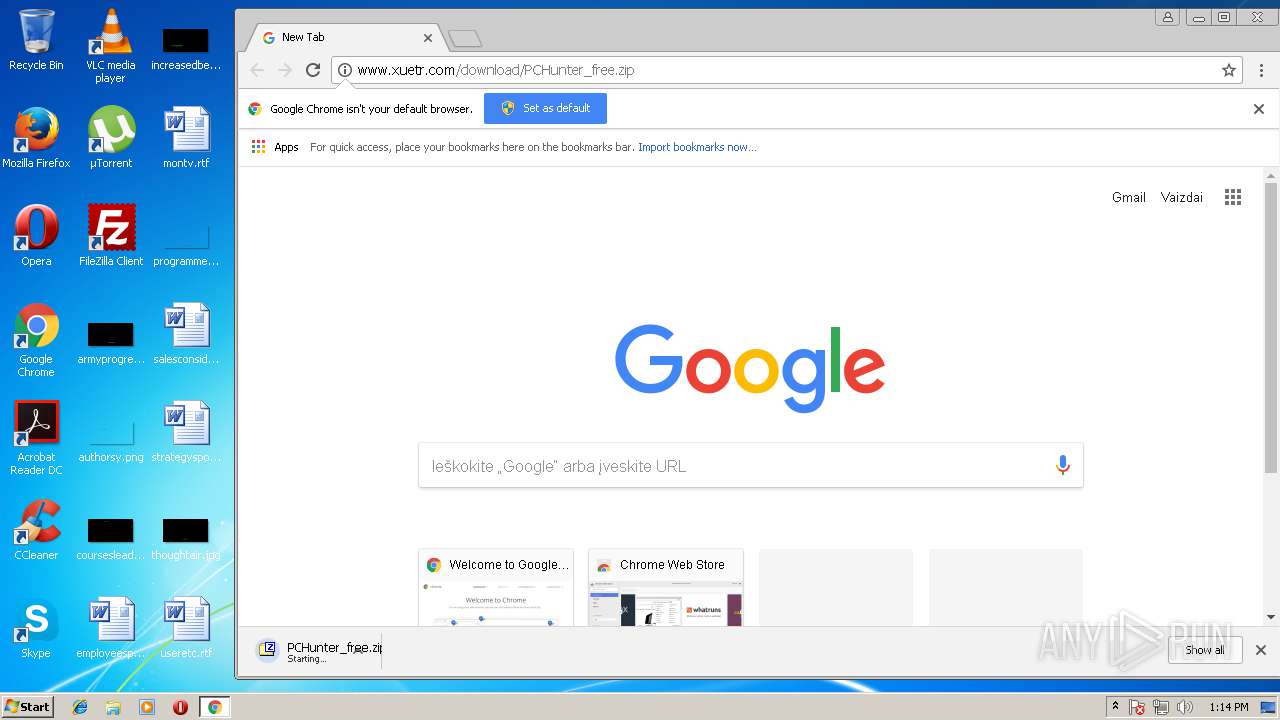Open the Vaizdai images link
Viewport: 1280px width, 720px height.
tap(1182, 197)
